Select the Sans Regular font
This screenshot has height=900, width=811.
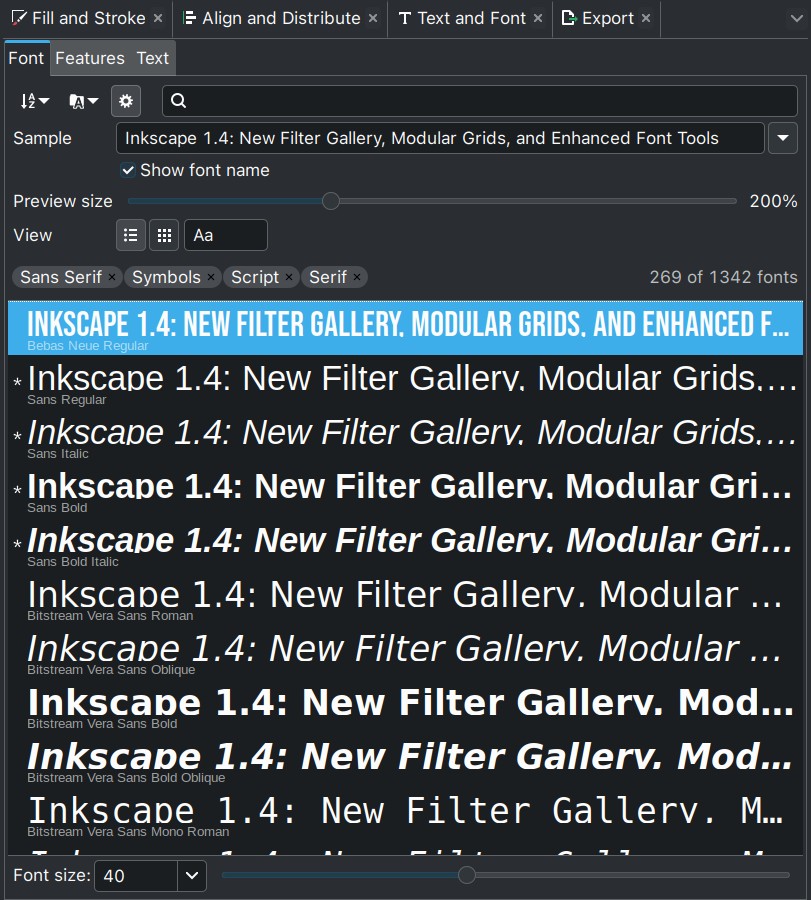(405, 382)
